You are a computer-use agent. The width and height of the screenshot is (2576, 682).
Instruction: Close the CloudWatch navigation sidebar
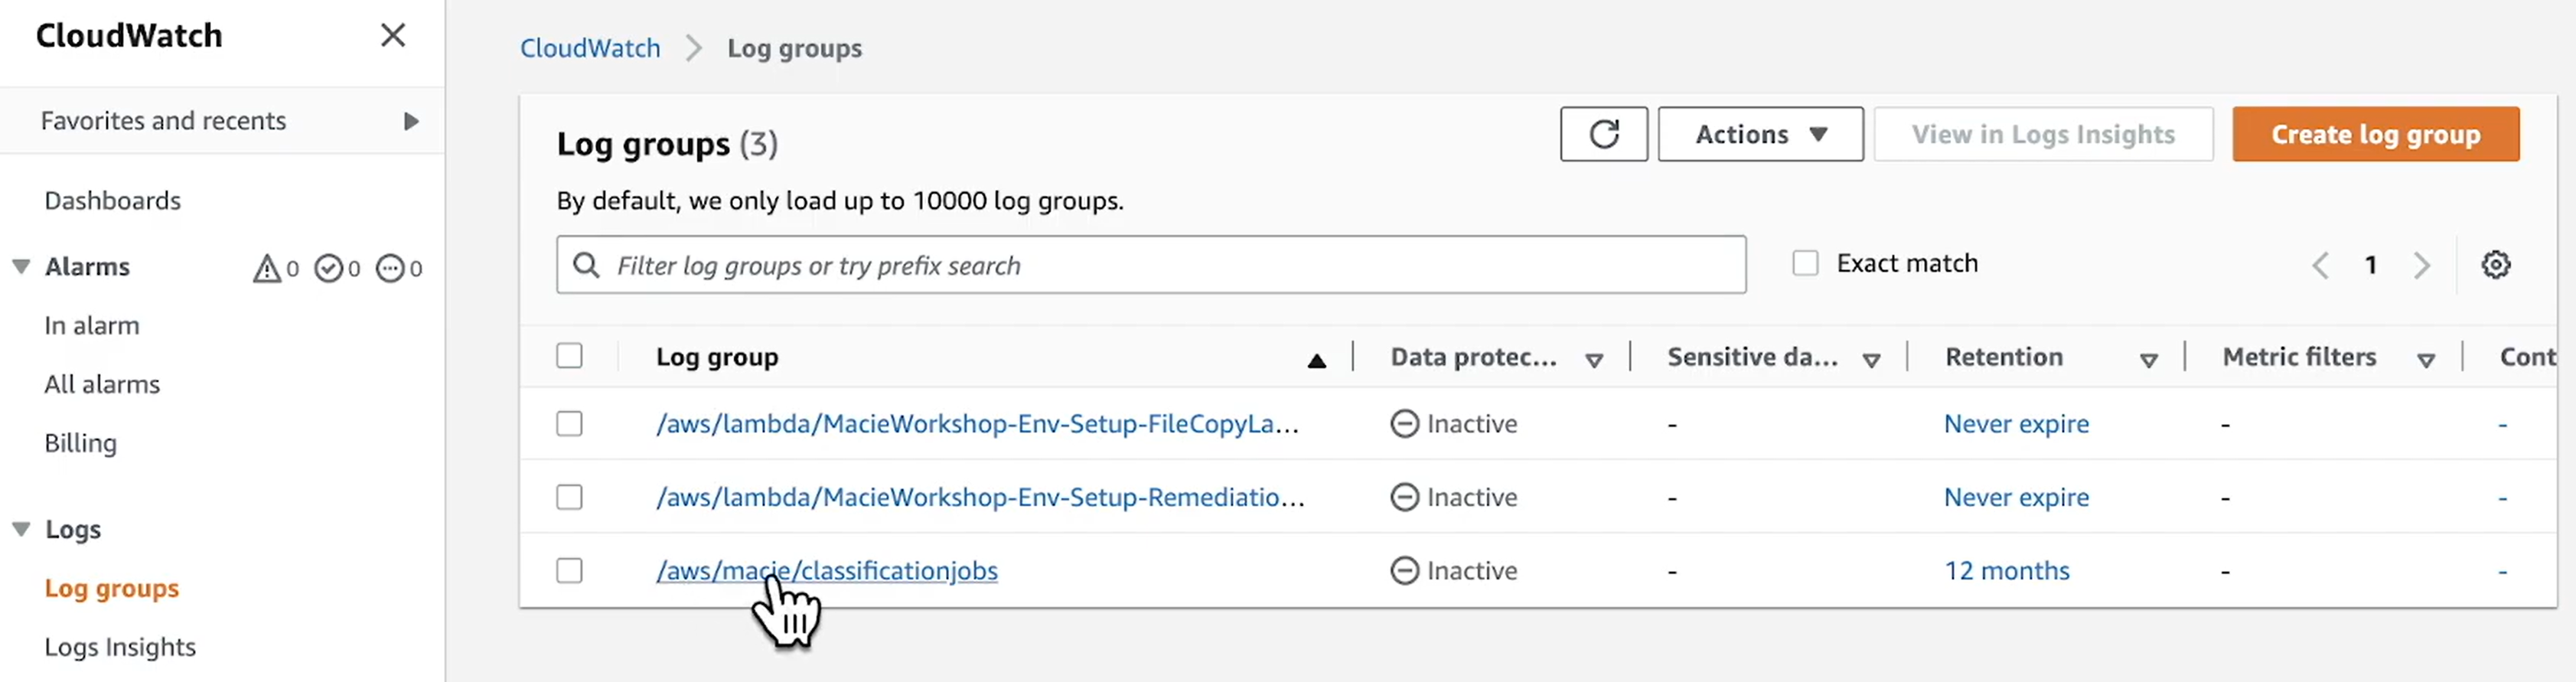[393, 36]
